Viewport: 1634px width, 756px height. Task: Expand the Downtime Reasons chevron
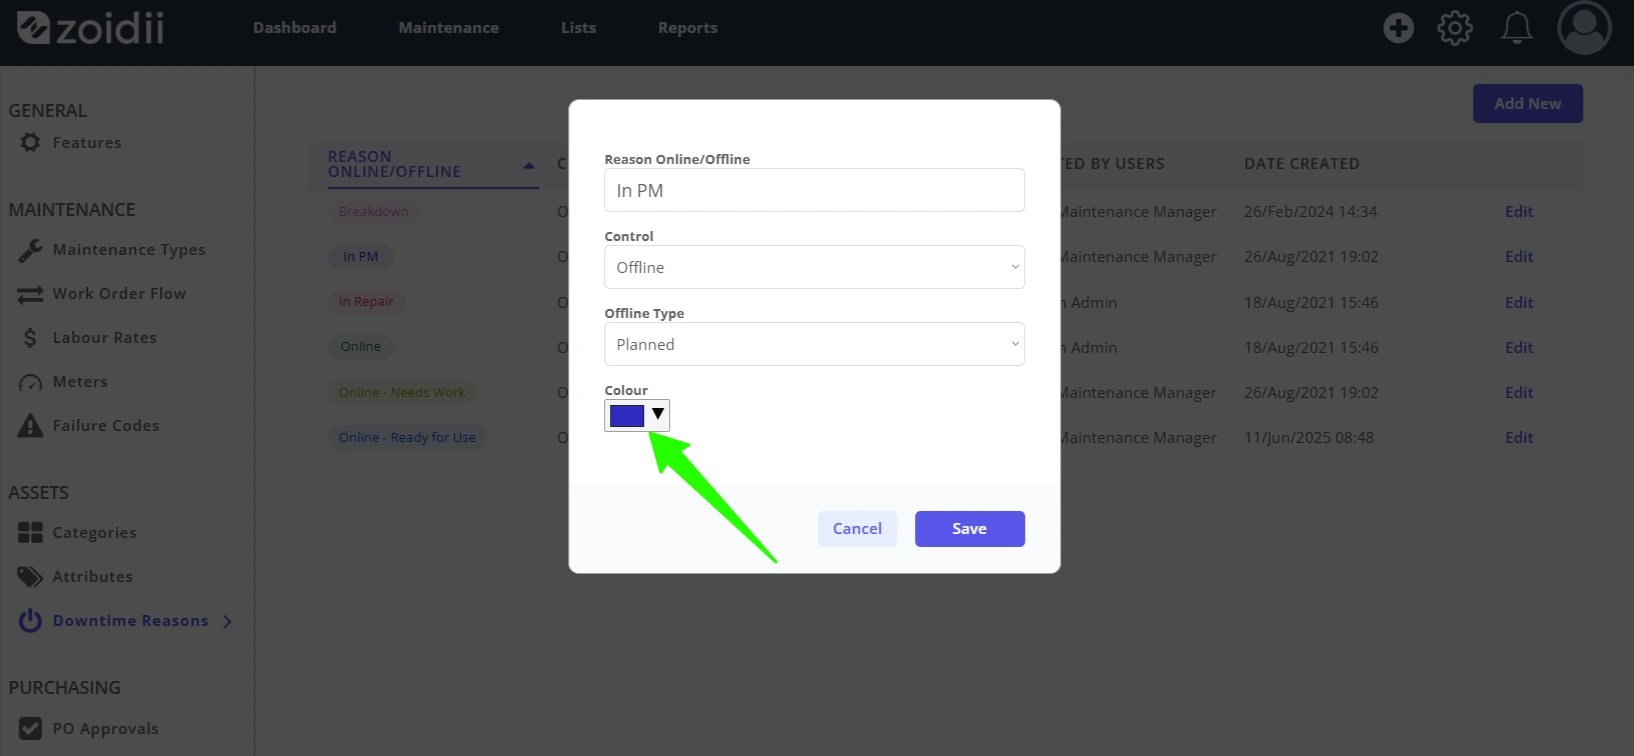(227, 621)
